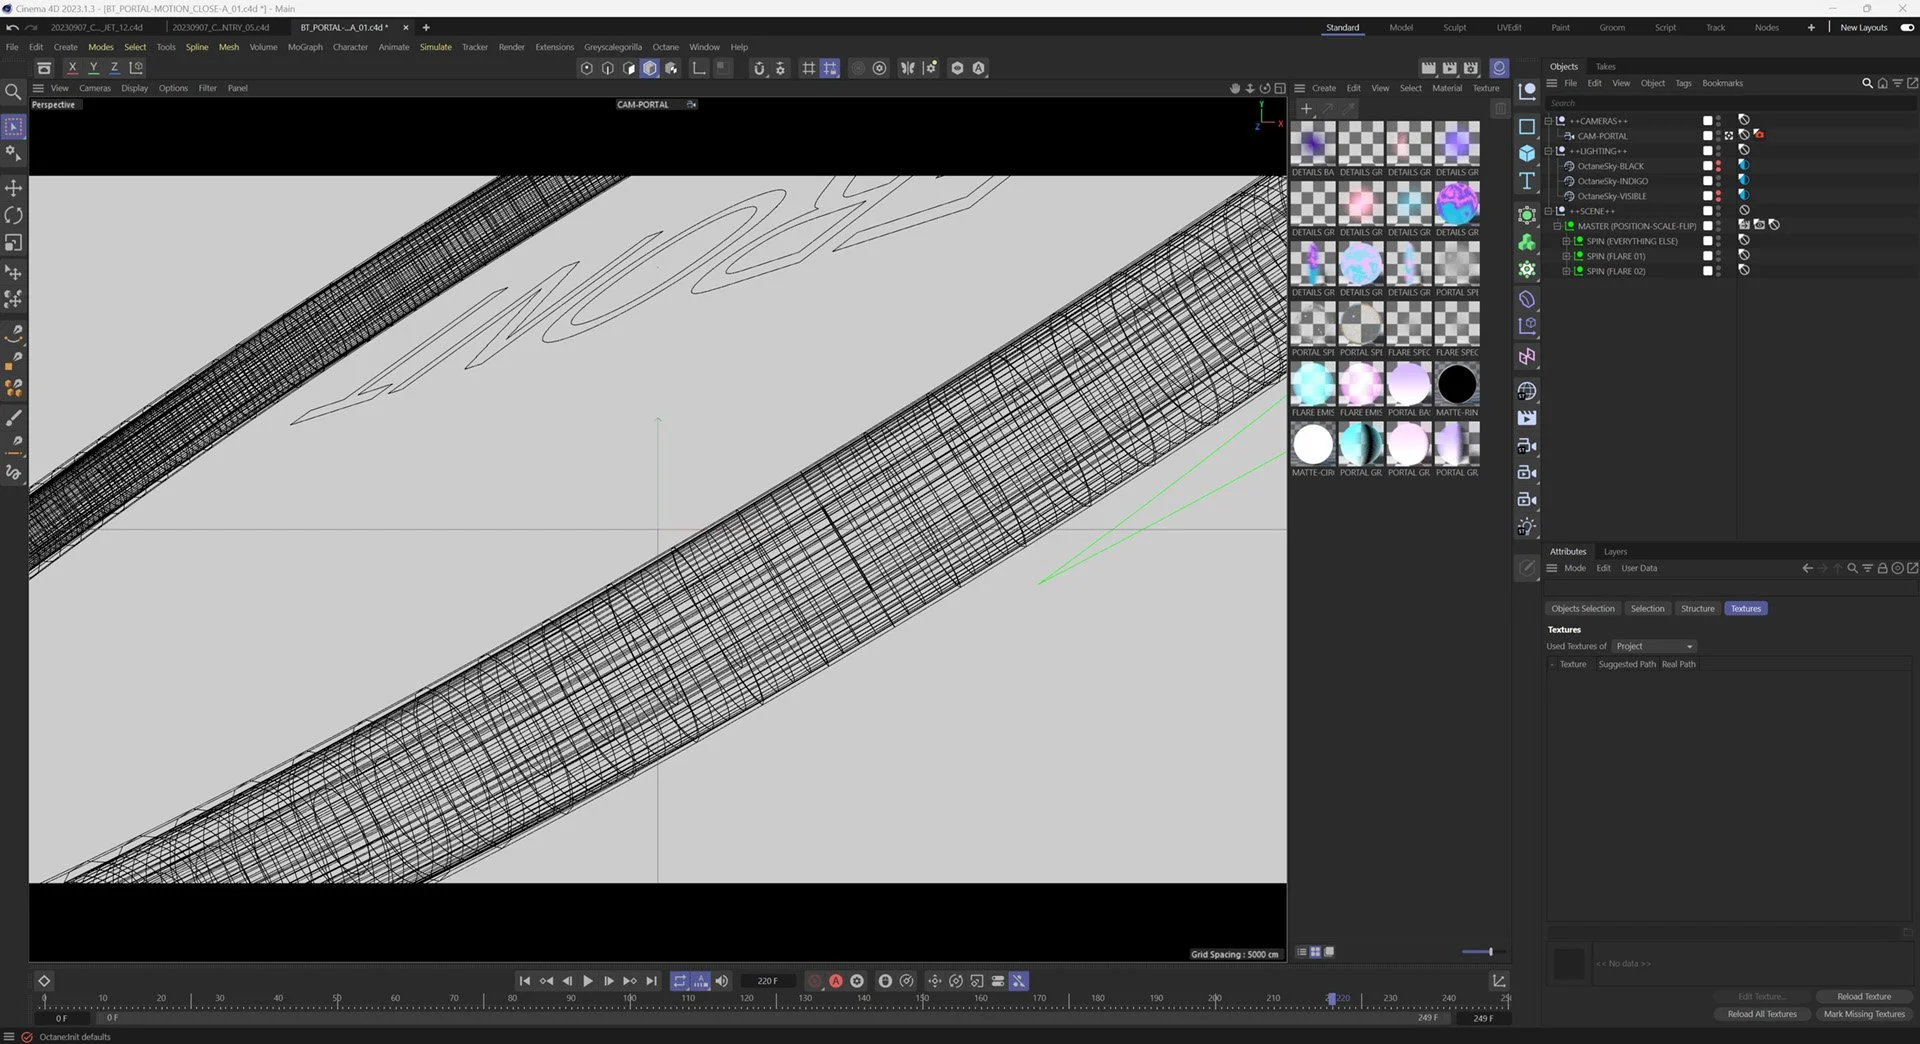Toggle mute audio in the timeline controls
This screenshot has width=1920, height=1044.
pos(721,981)
